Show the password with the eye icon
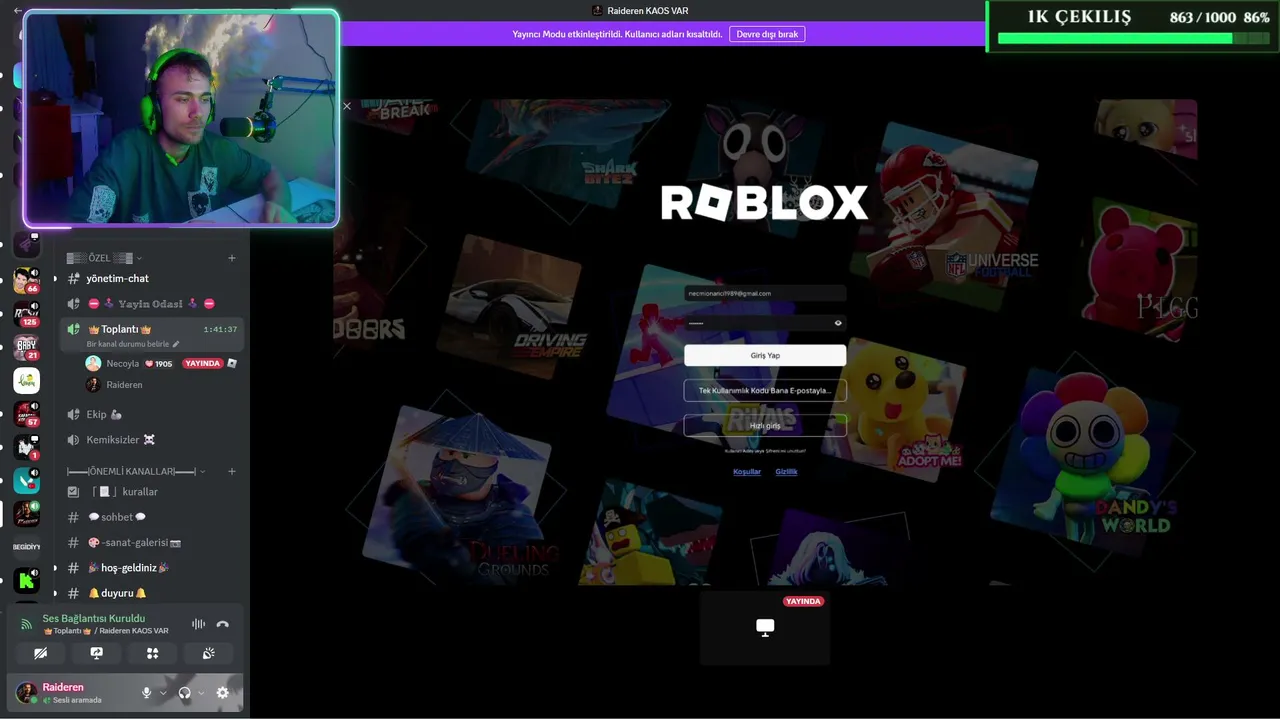This screenshot has height=720, width=1280. [838, 323]
